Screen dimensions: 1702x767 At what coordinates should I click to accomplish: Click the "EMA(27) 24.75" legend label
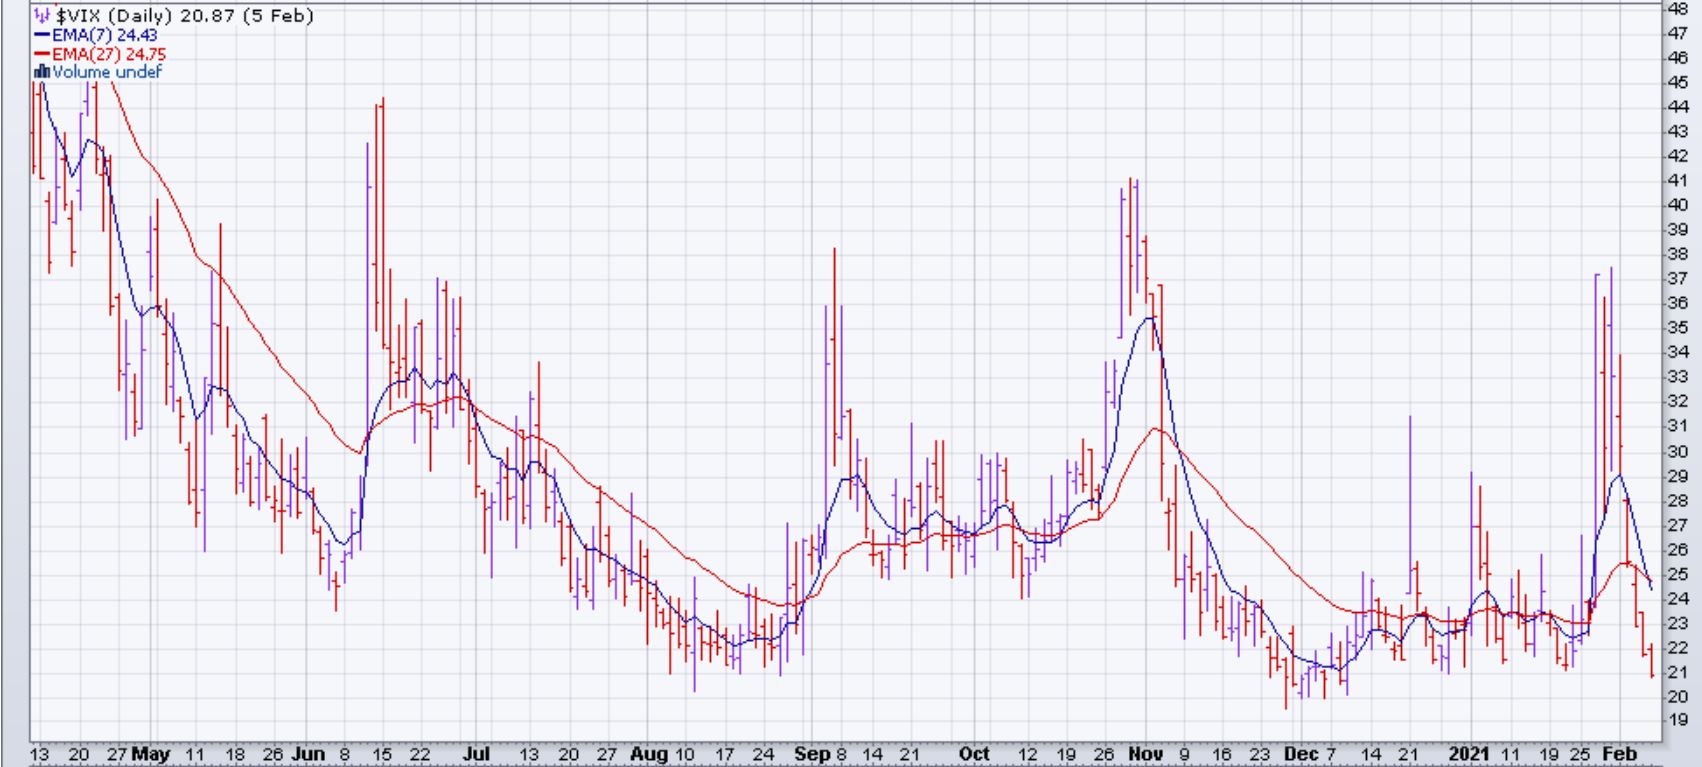pos(109,54)
